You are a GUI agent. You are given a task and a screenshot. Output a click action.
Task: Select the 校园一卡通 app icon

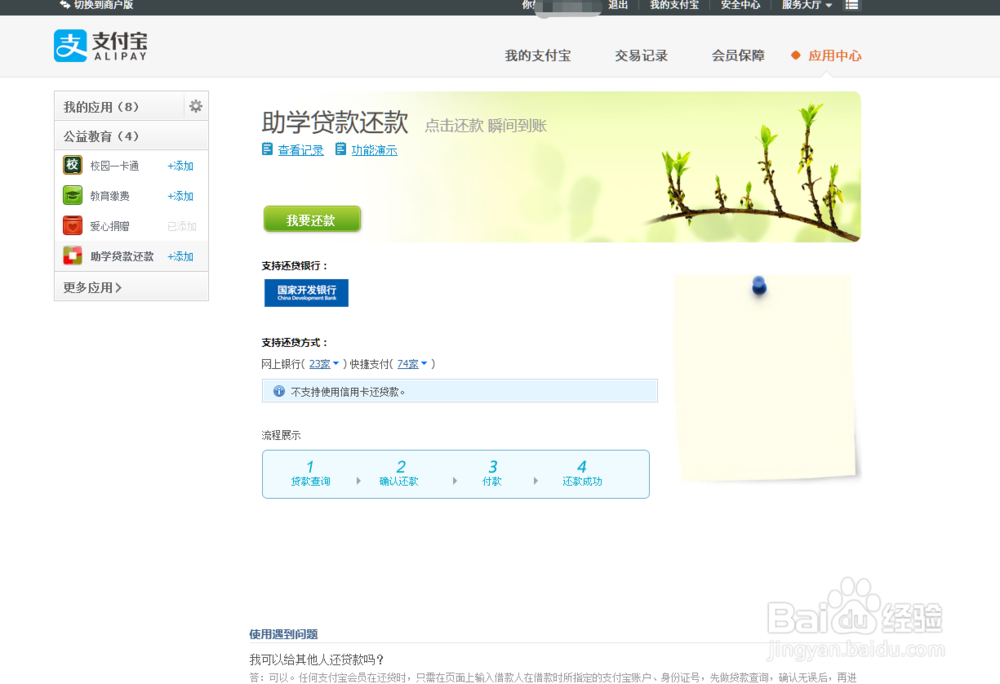71,166
